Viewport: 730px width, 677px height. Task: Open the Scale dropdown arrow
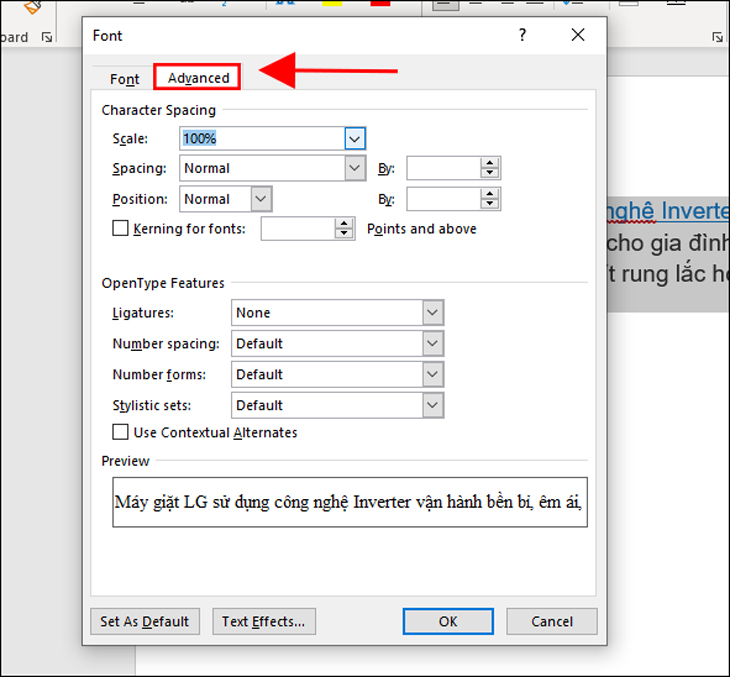coord(355,138)
